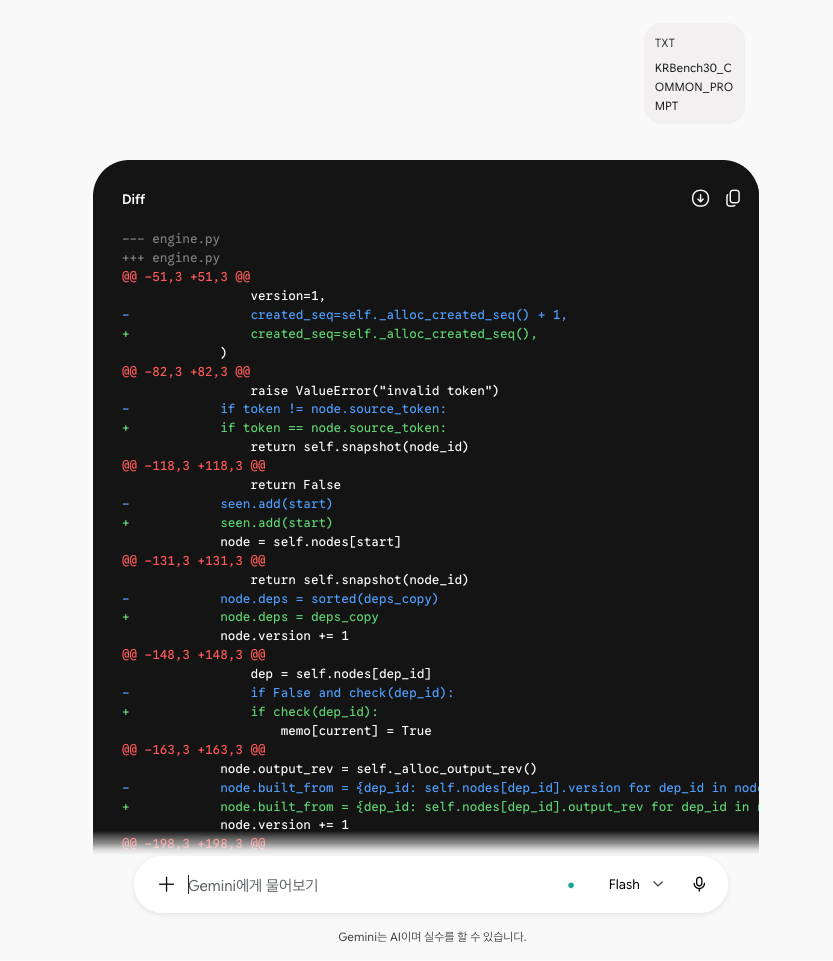This screenshot has width=833, height=961.
Task: Click 'node = self.nodes[start]' line
Action: pyautogui.click(x=311, y=542)
